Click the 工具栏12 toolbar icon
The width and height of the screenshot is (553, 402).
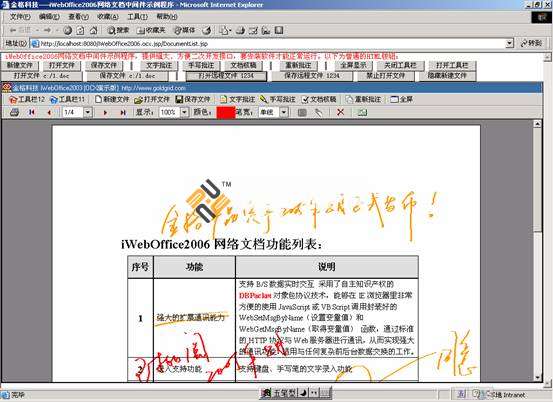[27, 99]
